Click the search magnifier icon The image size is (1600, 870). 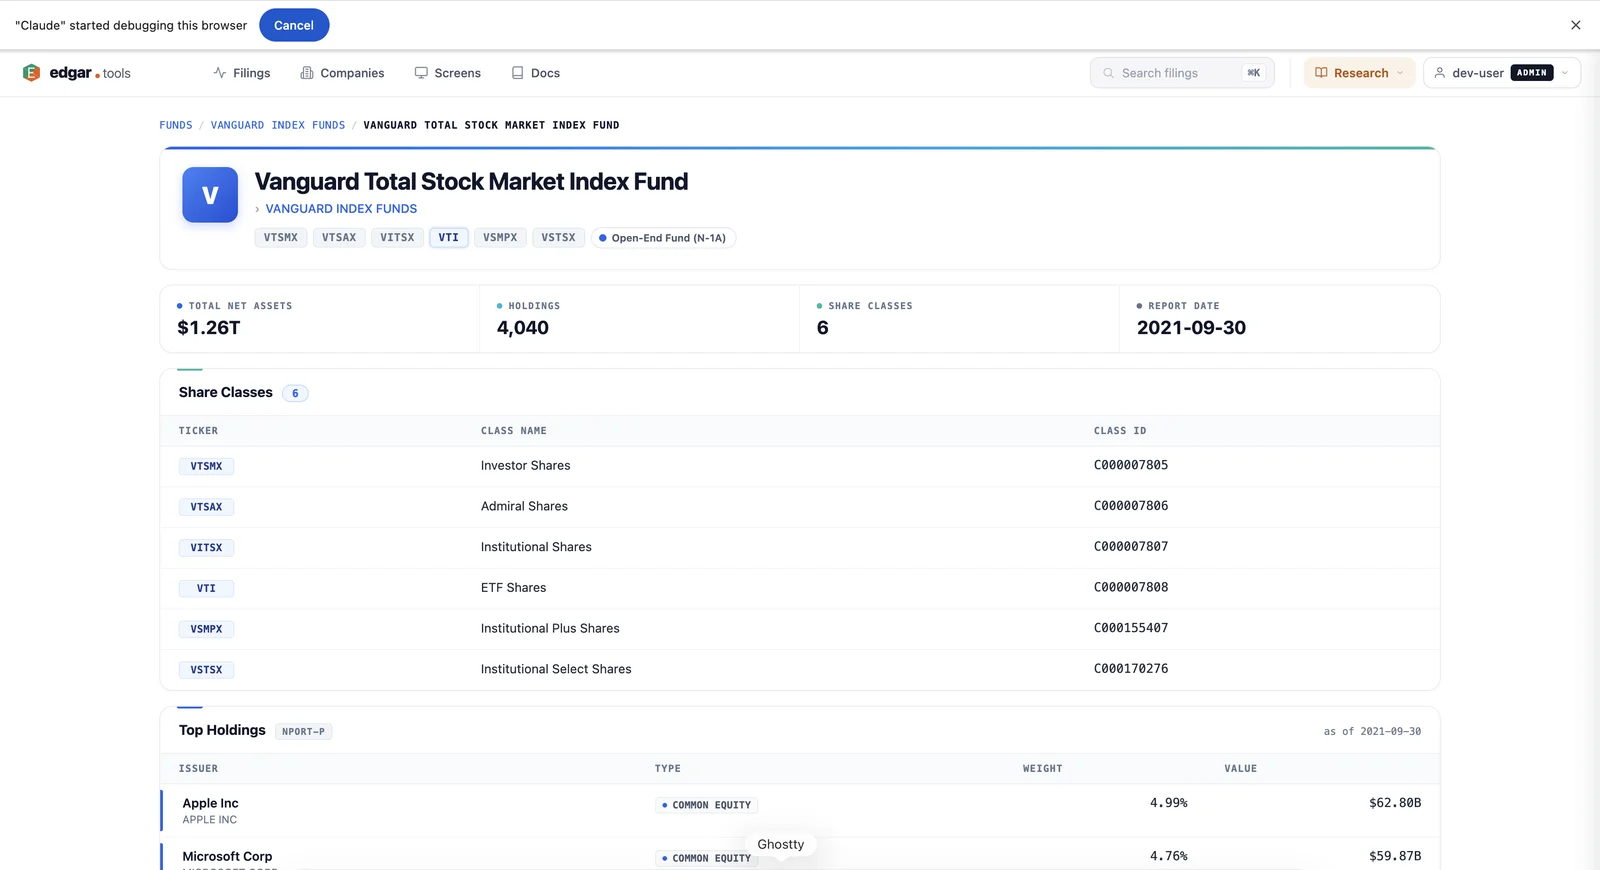pos(1108,73)
